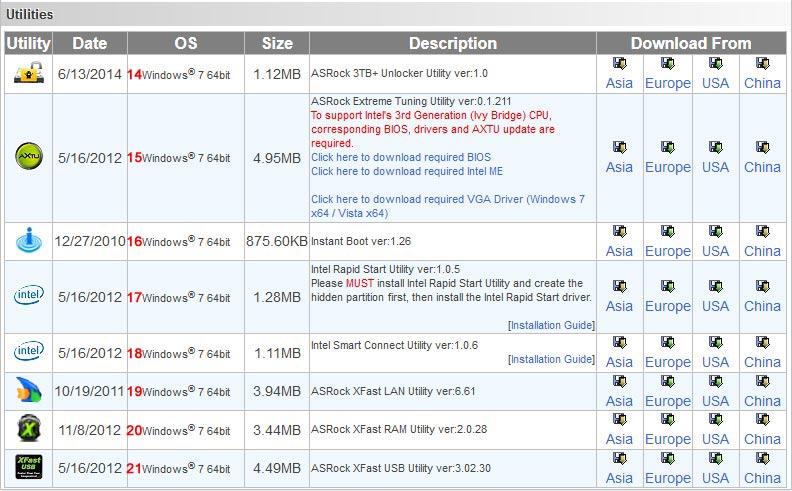
Task: Click the Intel Smart Connect logo icon
Action: (x=29, y=351)
